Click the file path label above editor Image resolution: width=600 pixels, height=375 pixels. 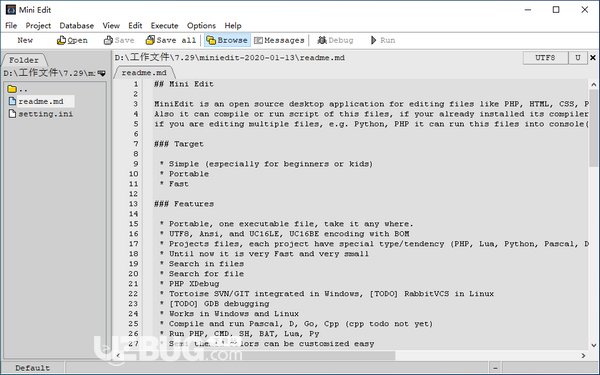230,58
